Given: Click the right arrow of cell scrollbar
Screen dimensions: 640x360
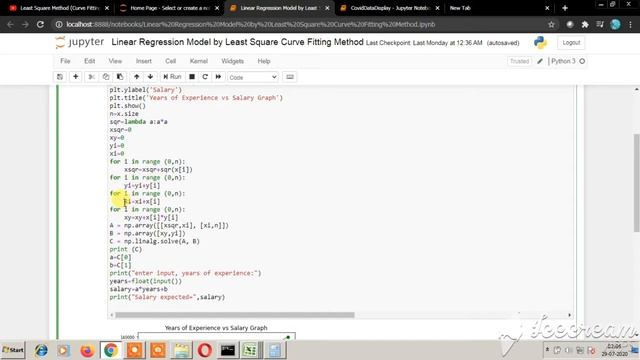Looking at the screenshot, I should coord(569,315).
